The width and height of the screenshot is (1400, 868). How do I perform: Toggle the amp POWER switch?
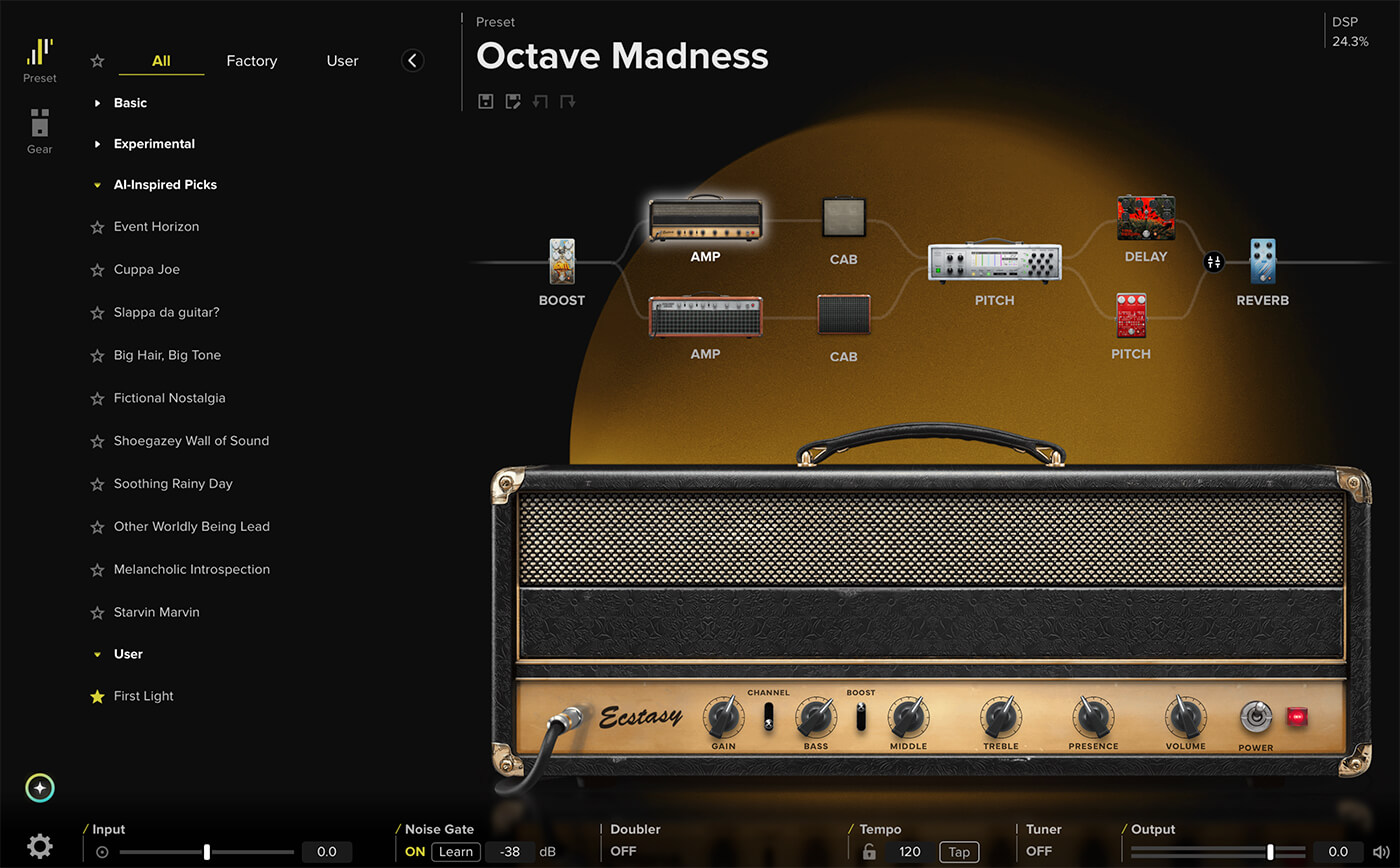1256,716
